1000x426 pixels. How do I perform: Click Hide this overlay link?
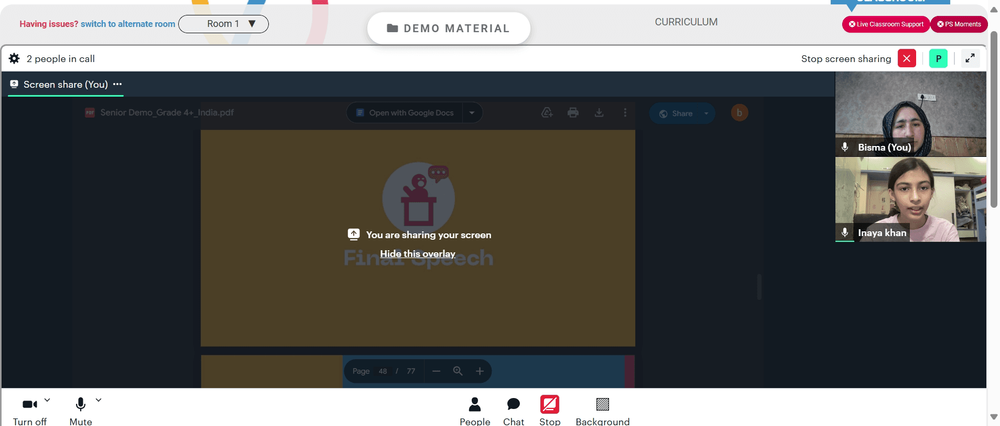[x=418, y=254]
